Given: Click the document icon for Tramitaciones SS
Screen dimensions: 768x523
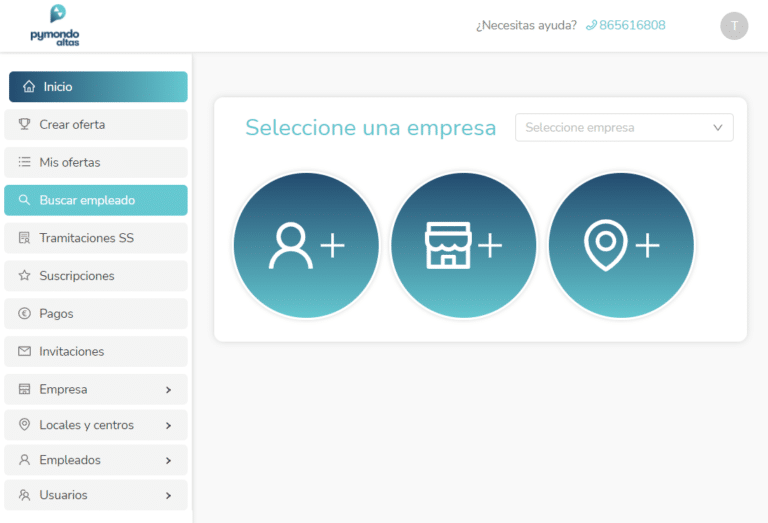Looking at the screenshot, I should click(x=24, y=238).
